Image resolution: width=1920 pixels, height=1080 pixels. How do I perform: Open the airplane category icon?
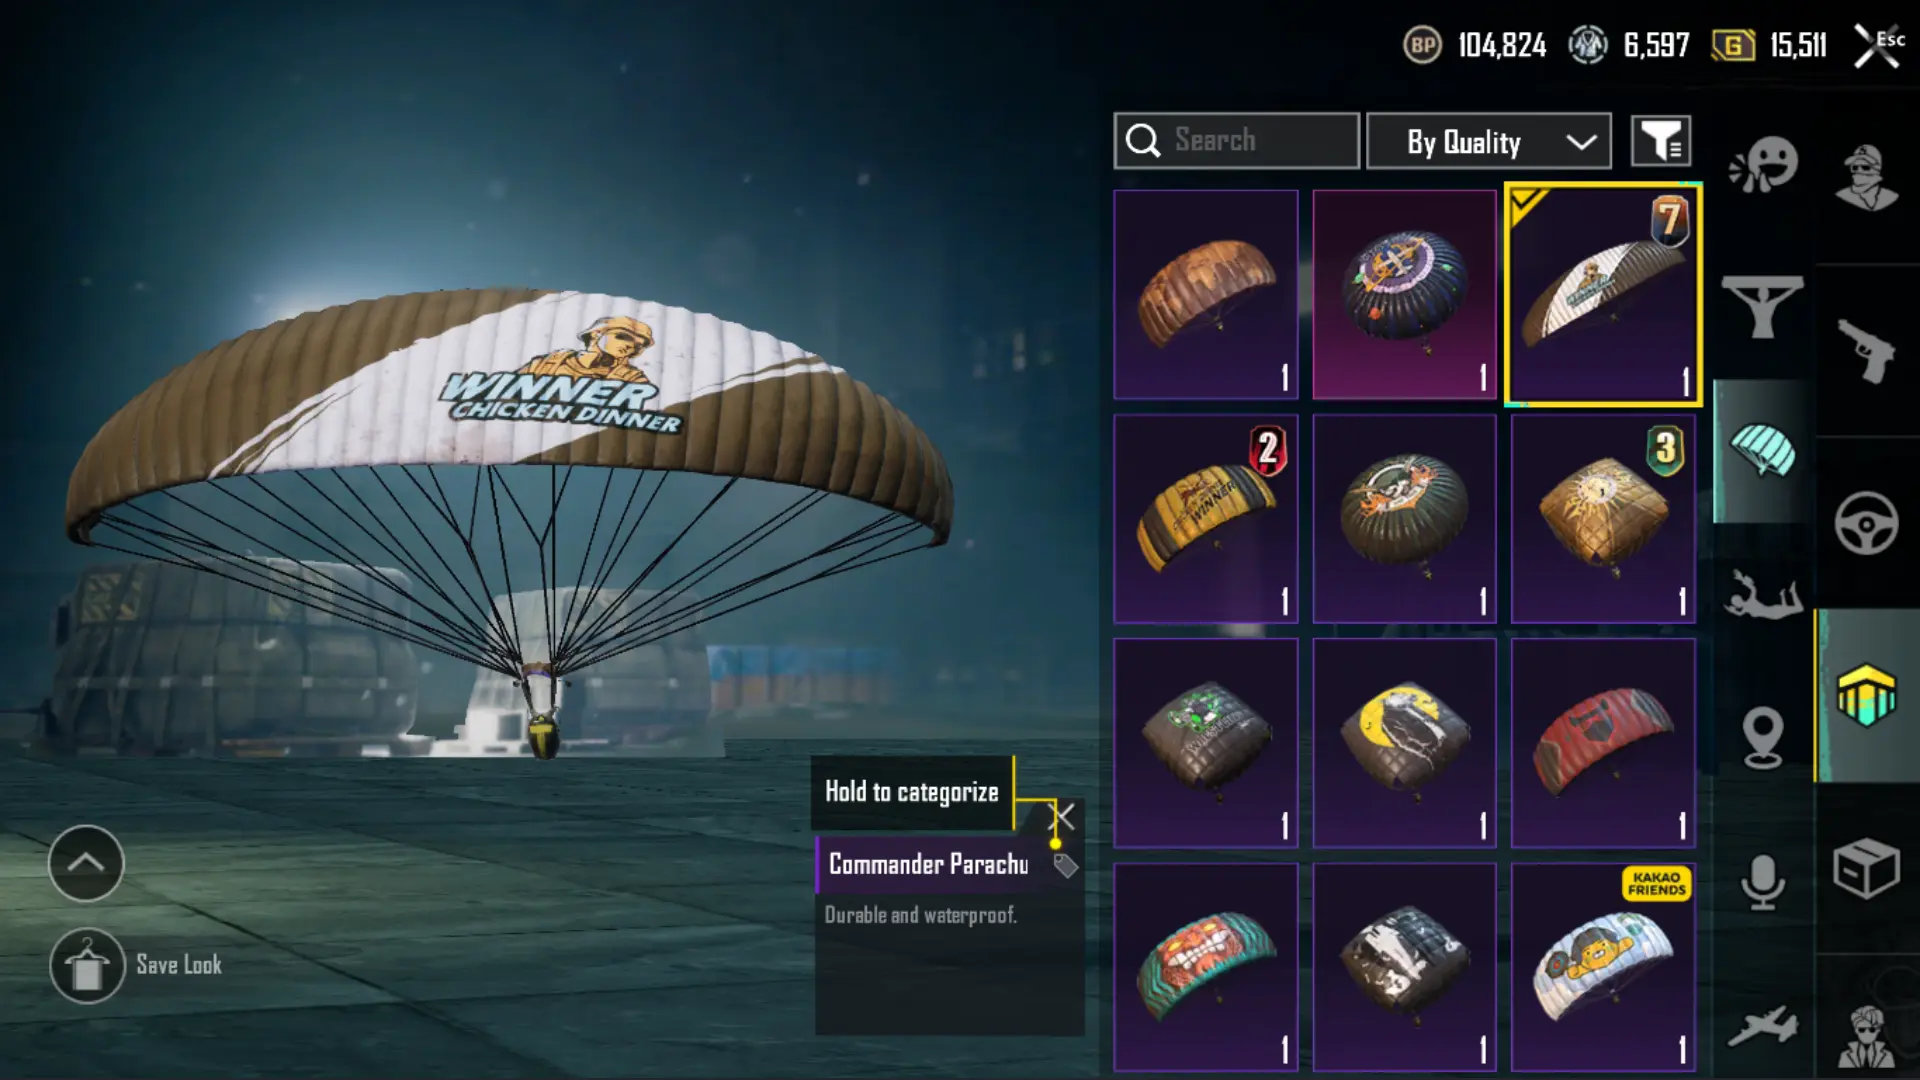[x=1763, y=1026]
